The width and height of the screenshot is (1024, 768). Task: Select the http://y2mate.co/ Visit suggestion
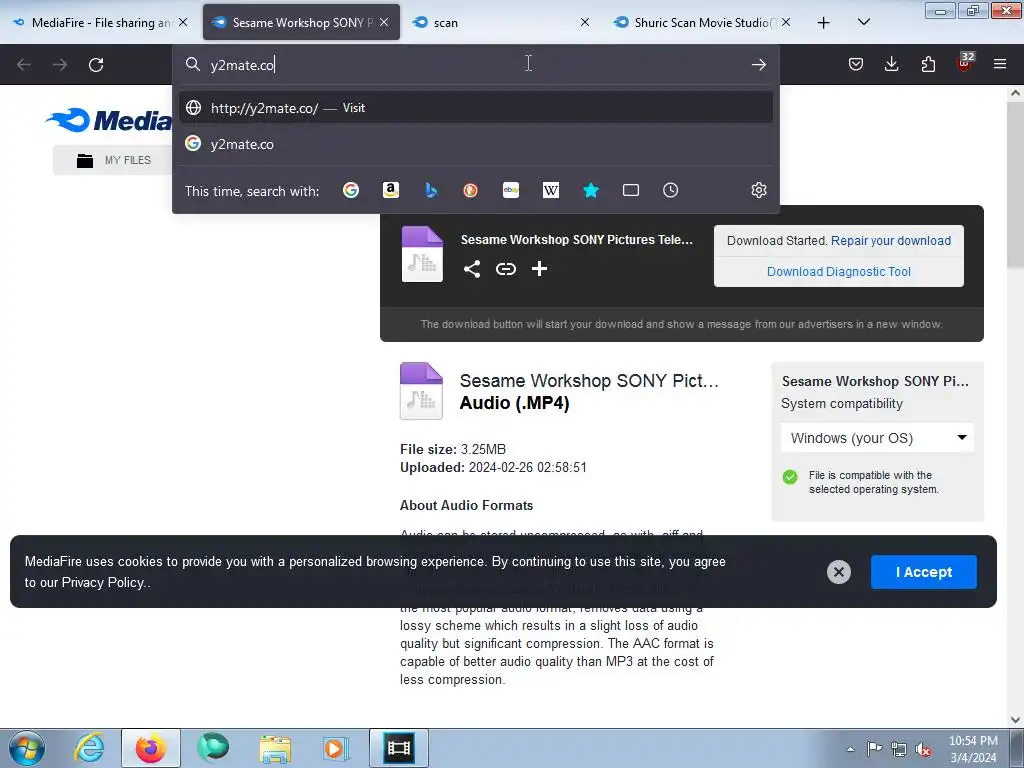click(x=475, y=108)
